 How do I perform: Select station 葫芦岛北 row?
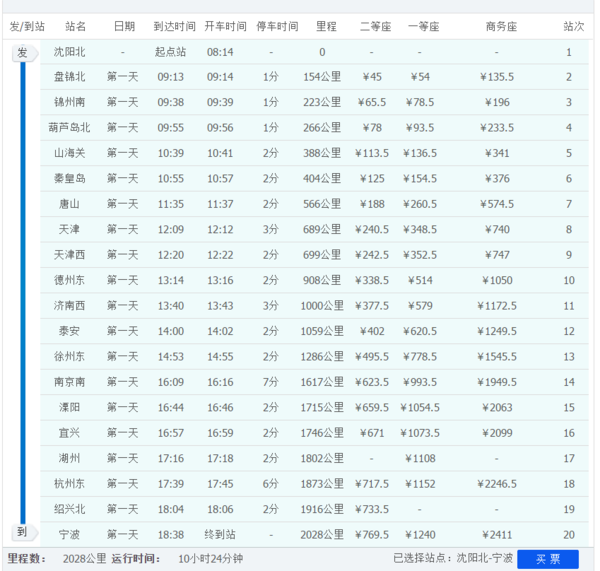[314, 128]
